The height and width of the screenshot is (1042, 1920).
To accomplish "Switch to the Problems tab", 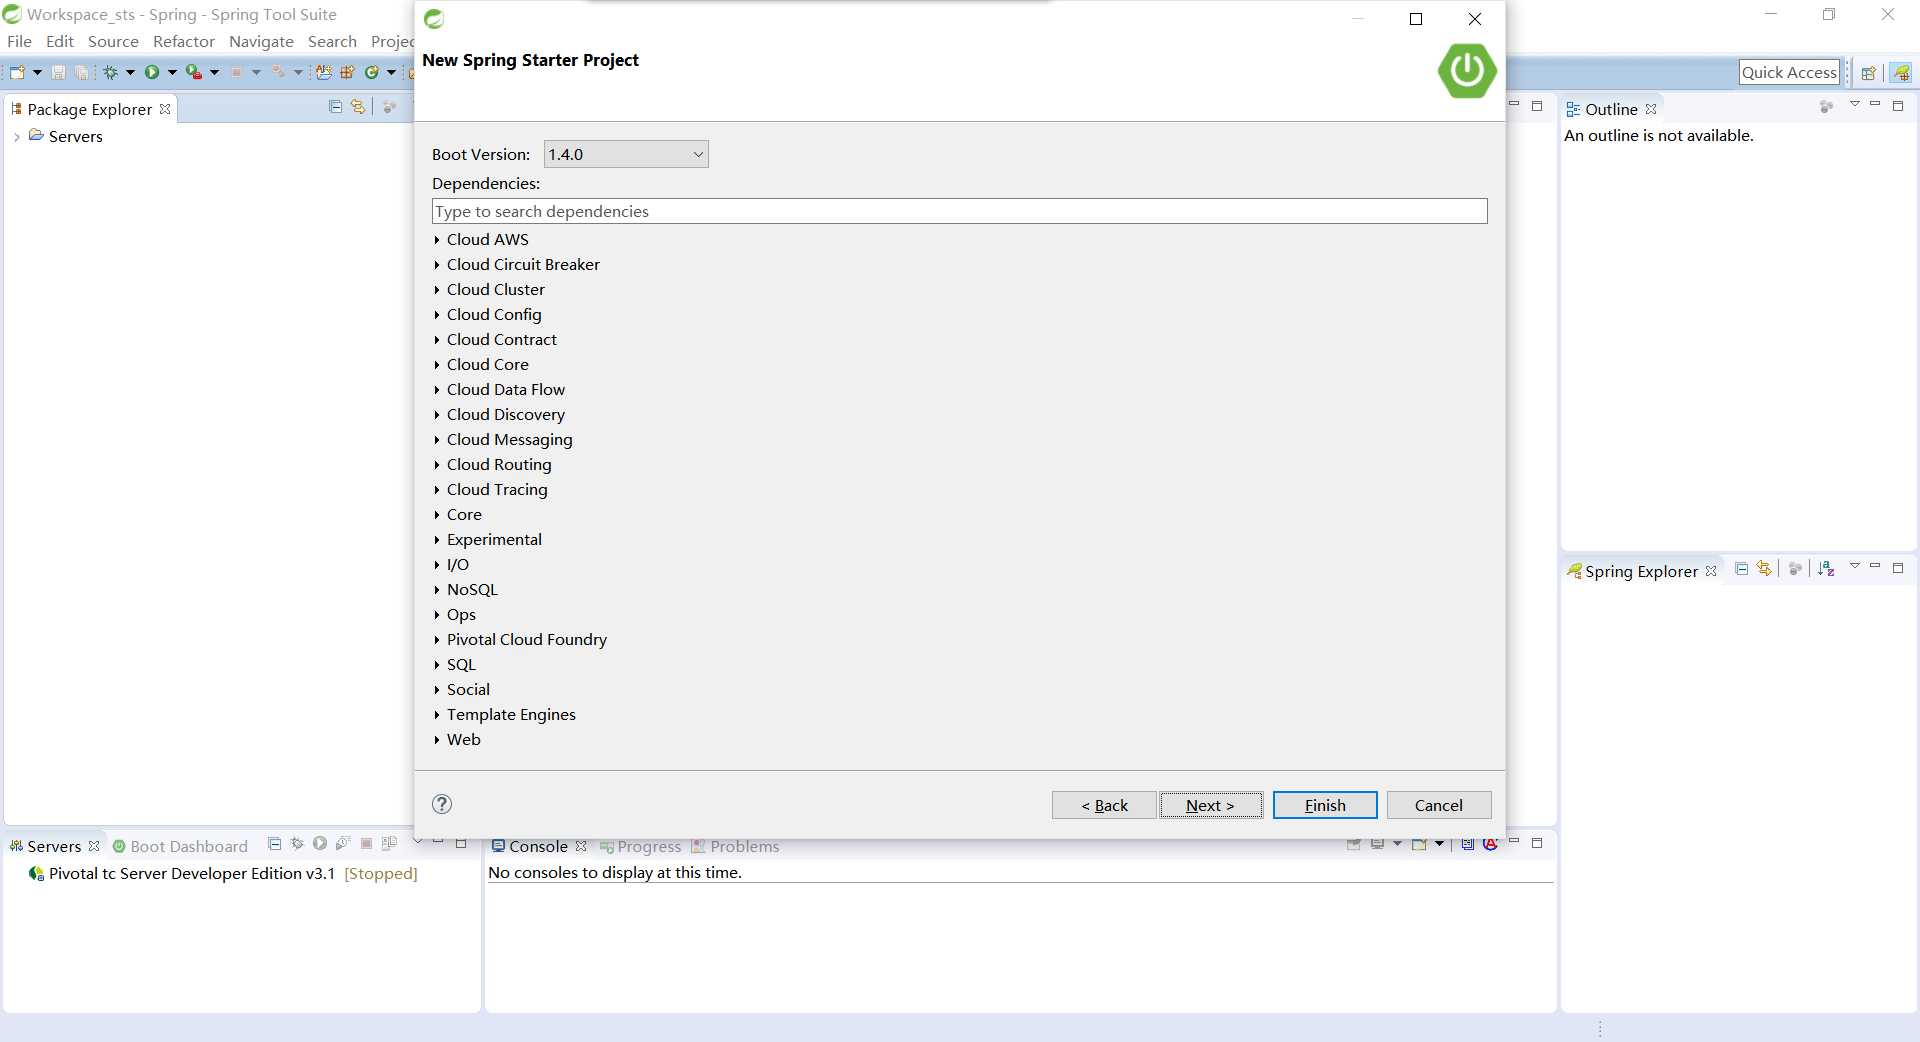I will click(735, 846).
